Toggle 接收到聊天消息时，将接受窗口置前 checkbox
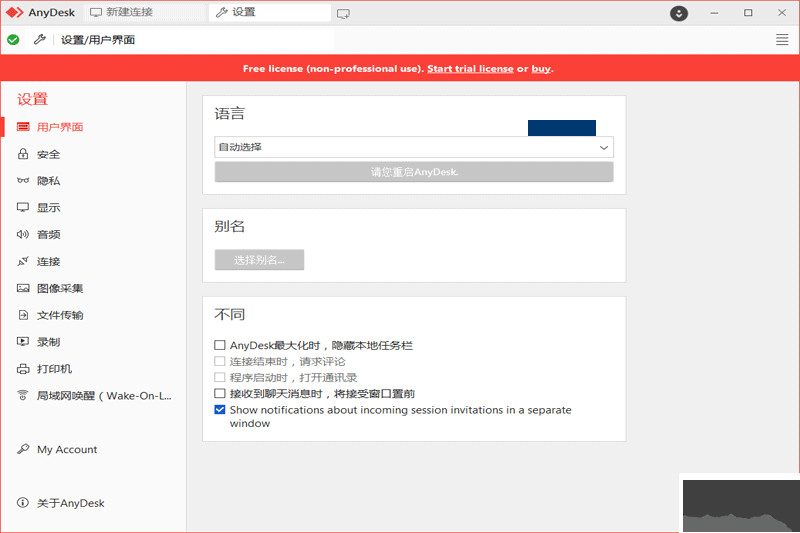The height and width of the screenshot is (533, 800). coord(219,393)
